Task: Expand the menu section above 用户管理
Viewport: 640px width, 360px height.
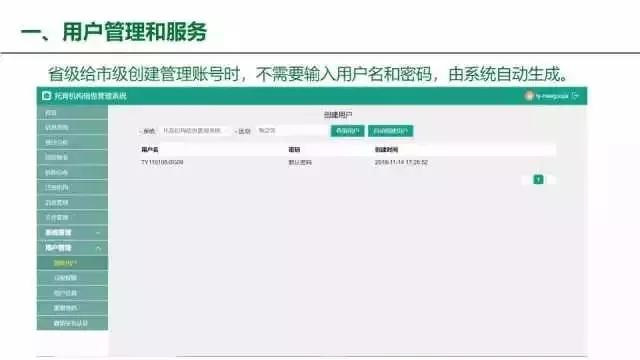Action: (72, 233)
